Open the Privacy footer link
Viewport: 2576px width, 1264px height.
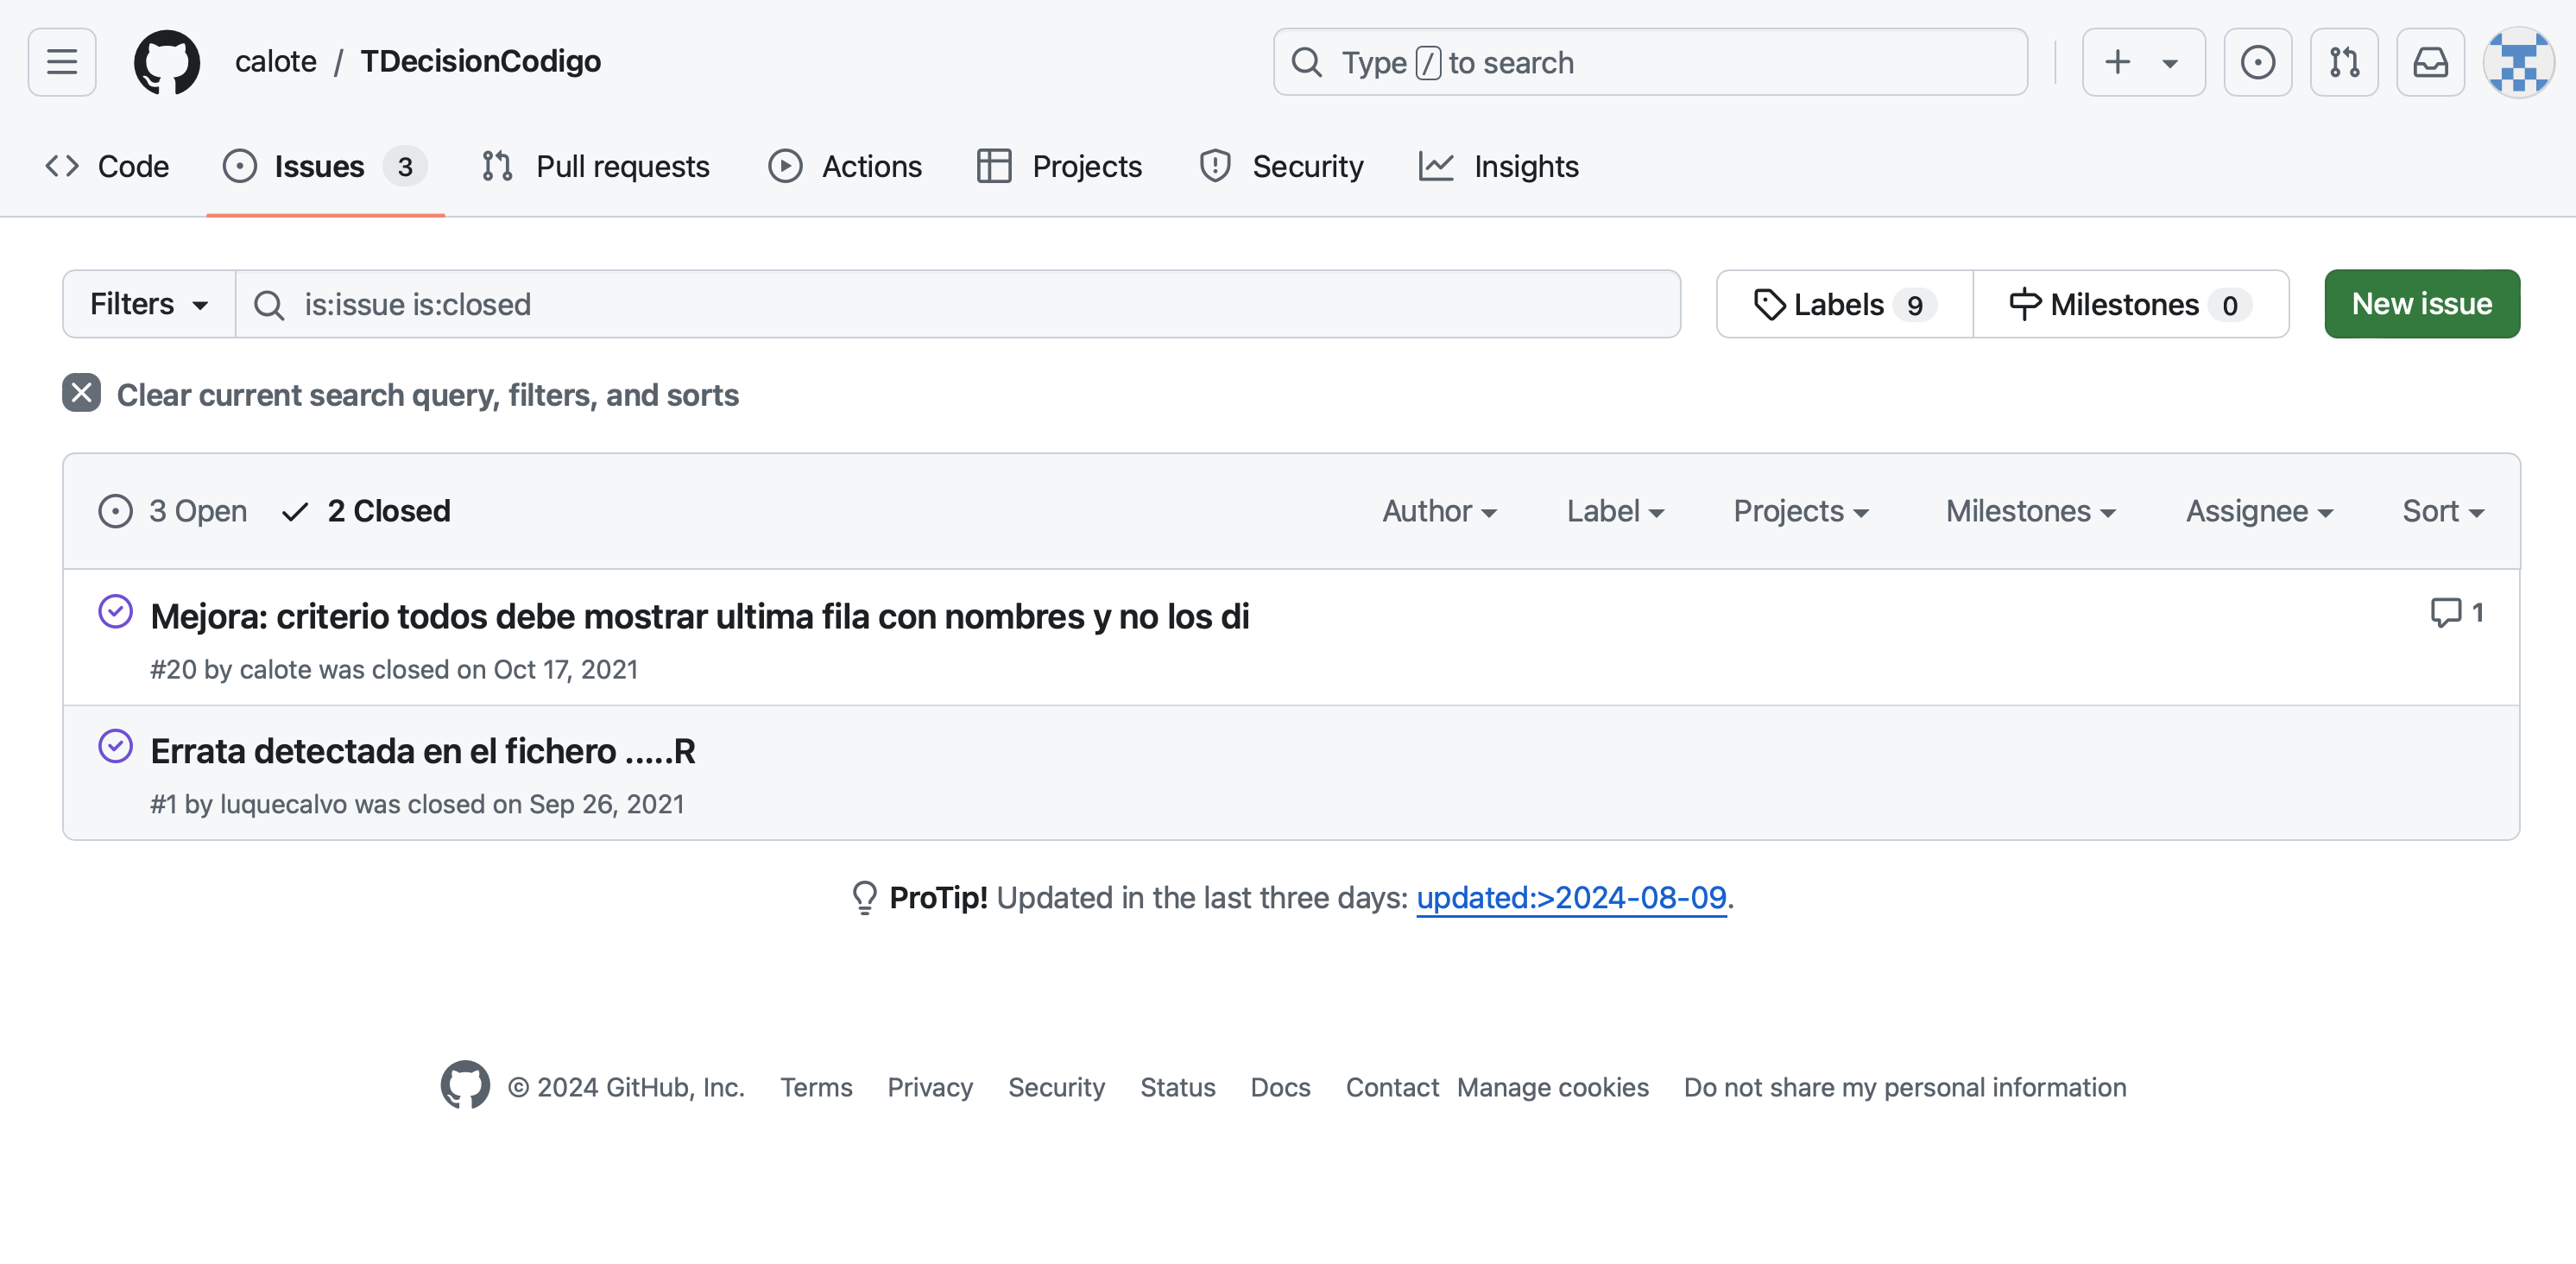(x=930, y=1087)
